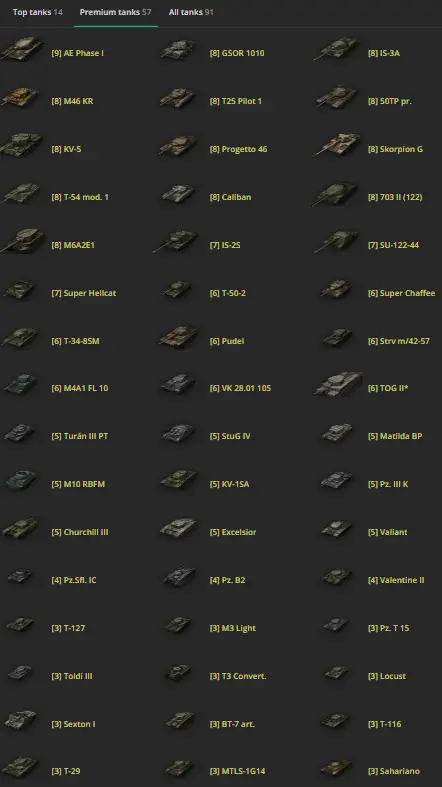Click the AE Phase I tank icon

click(x=21, y=49)
